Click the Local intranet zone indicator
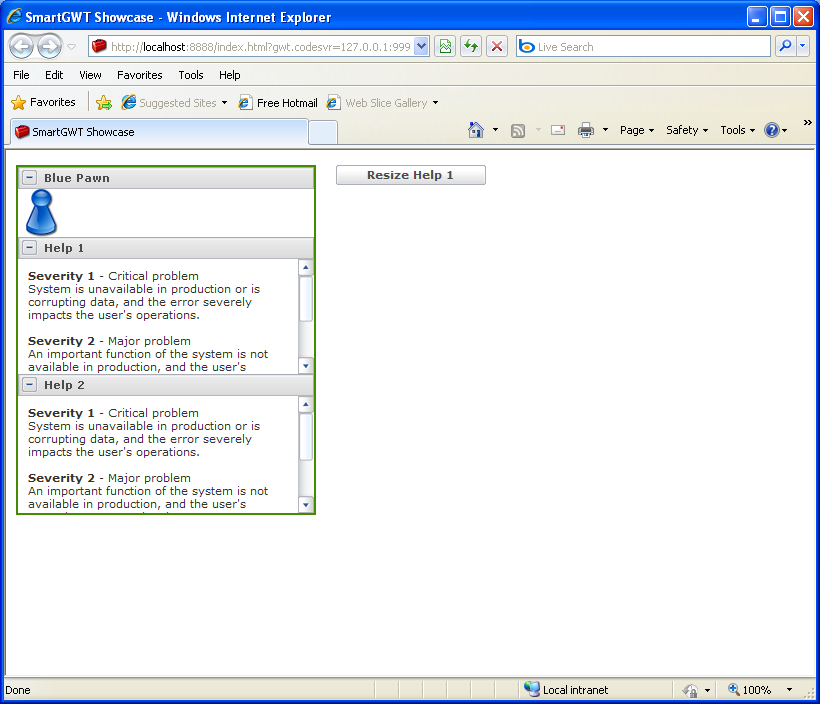Screen dimensions: 820x704 click(566, 689)
